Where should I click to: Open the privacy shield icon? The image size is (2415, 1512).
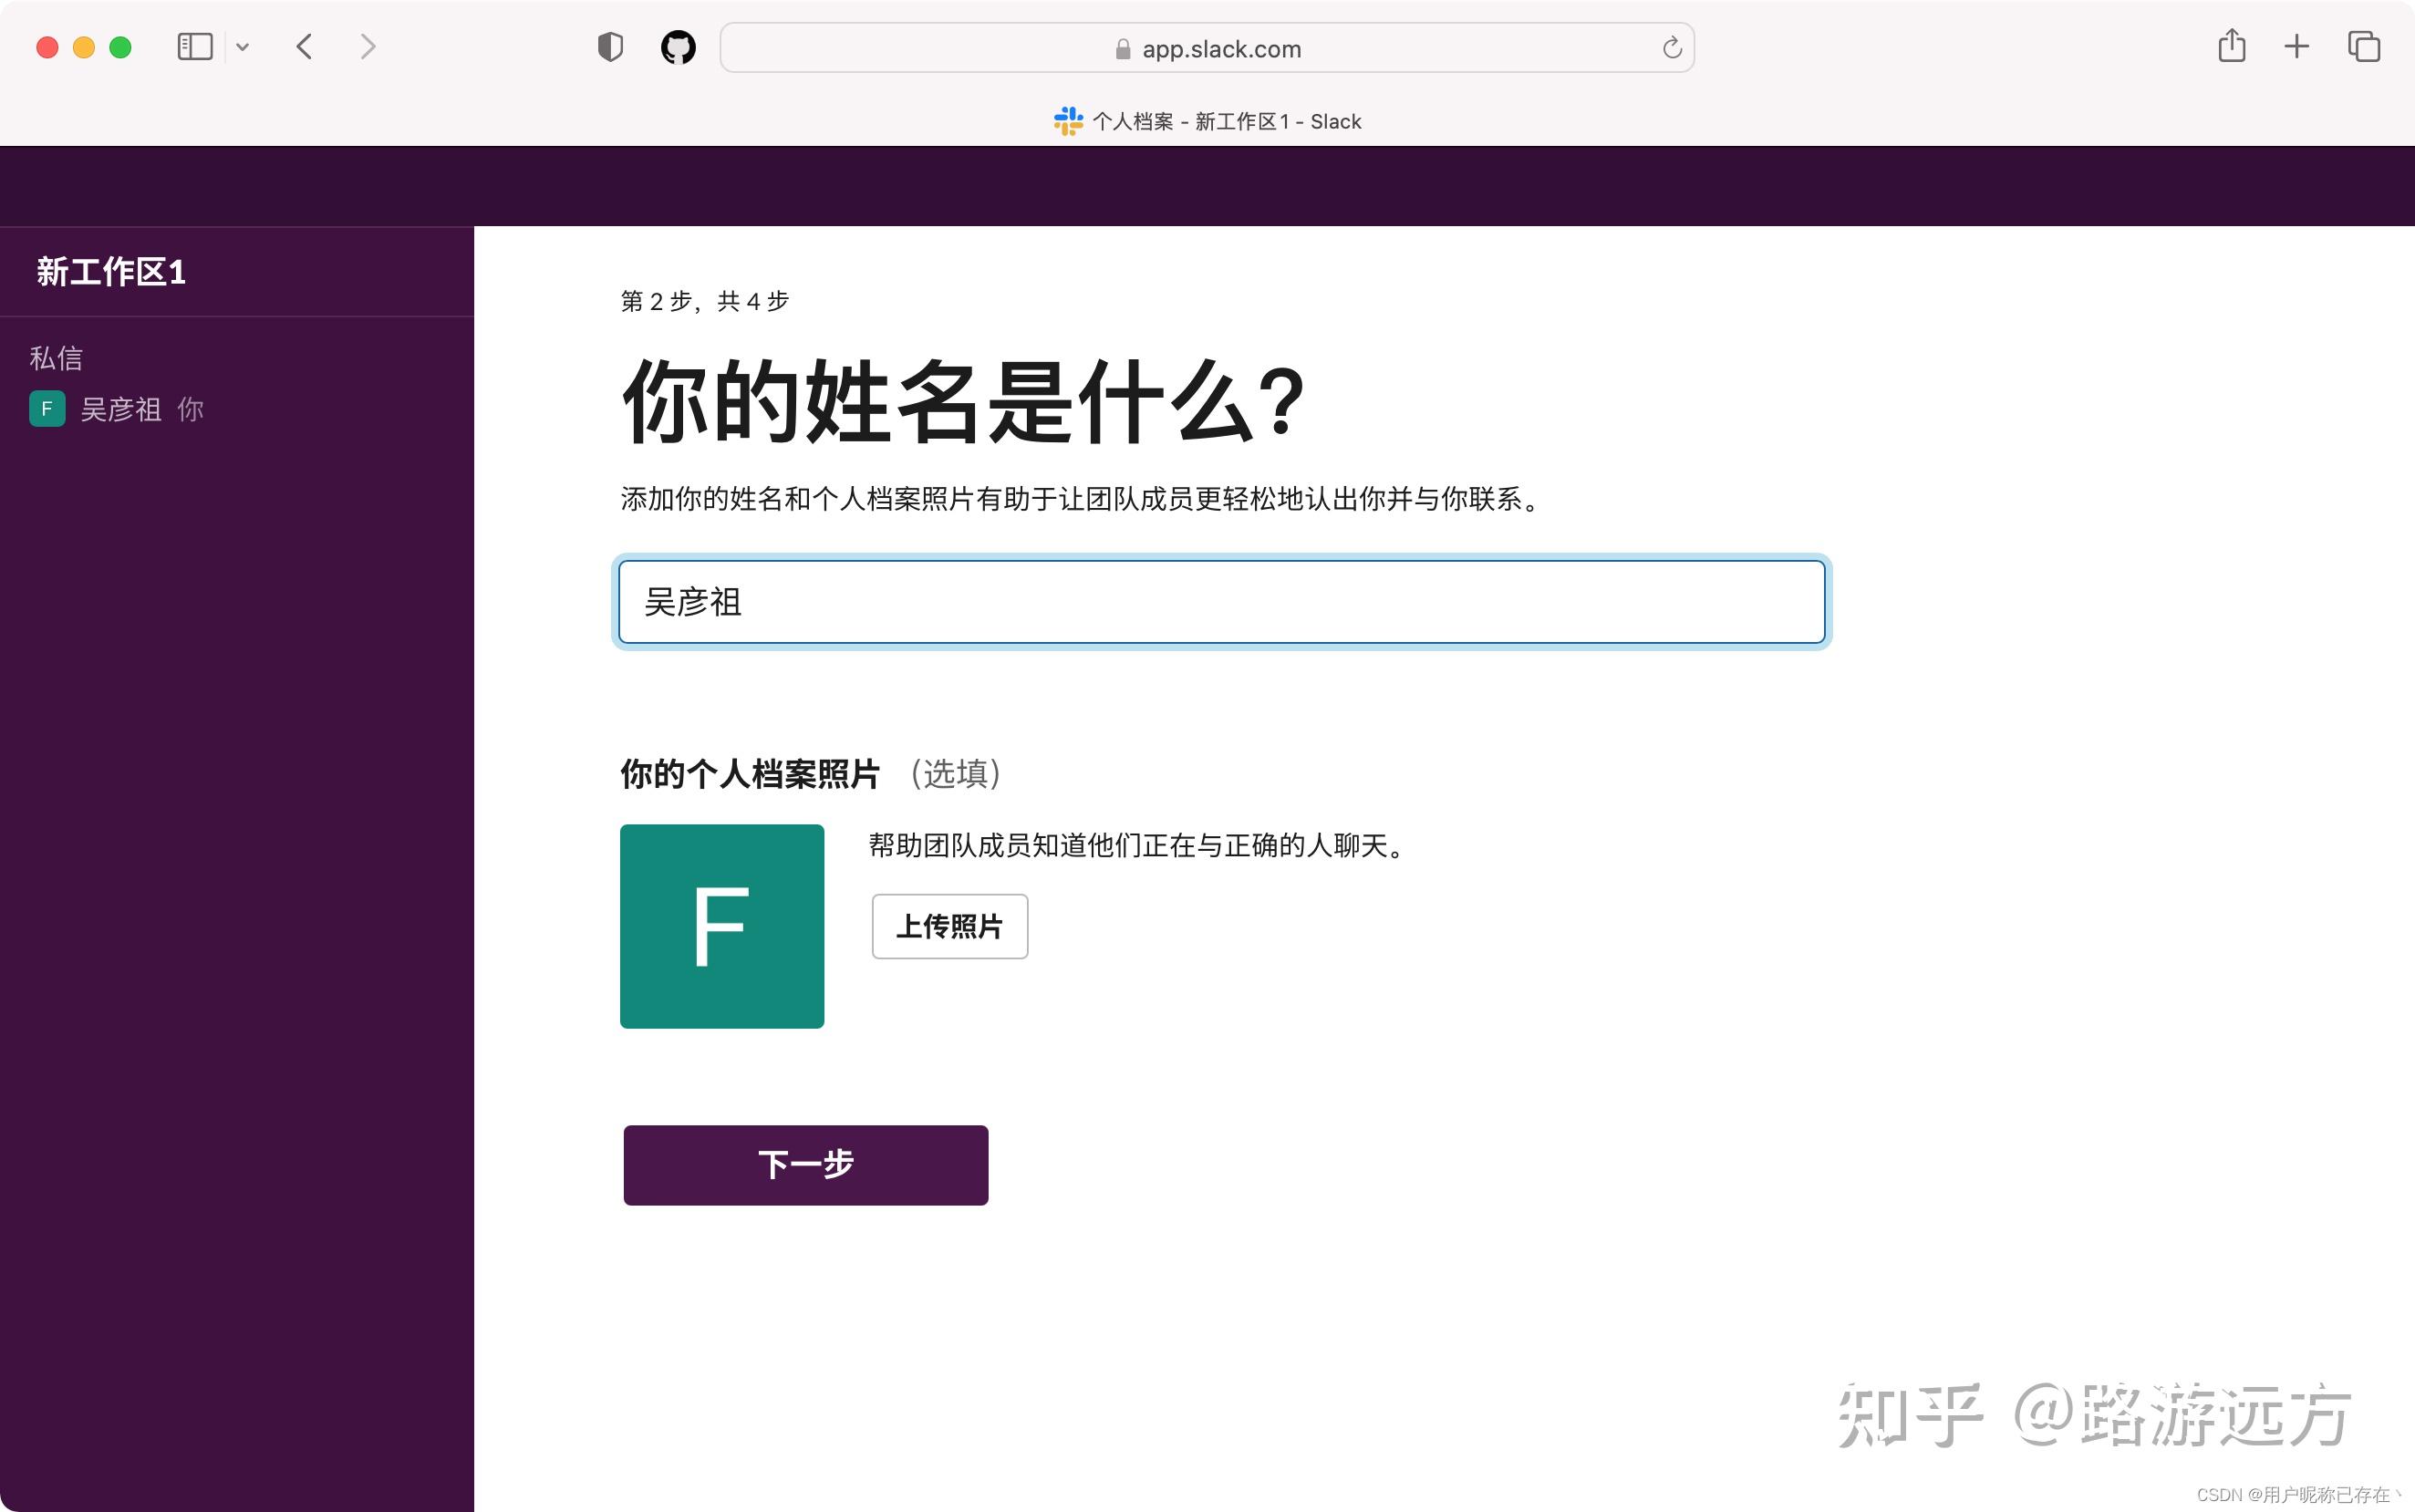(610, 47)
